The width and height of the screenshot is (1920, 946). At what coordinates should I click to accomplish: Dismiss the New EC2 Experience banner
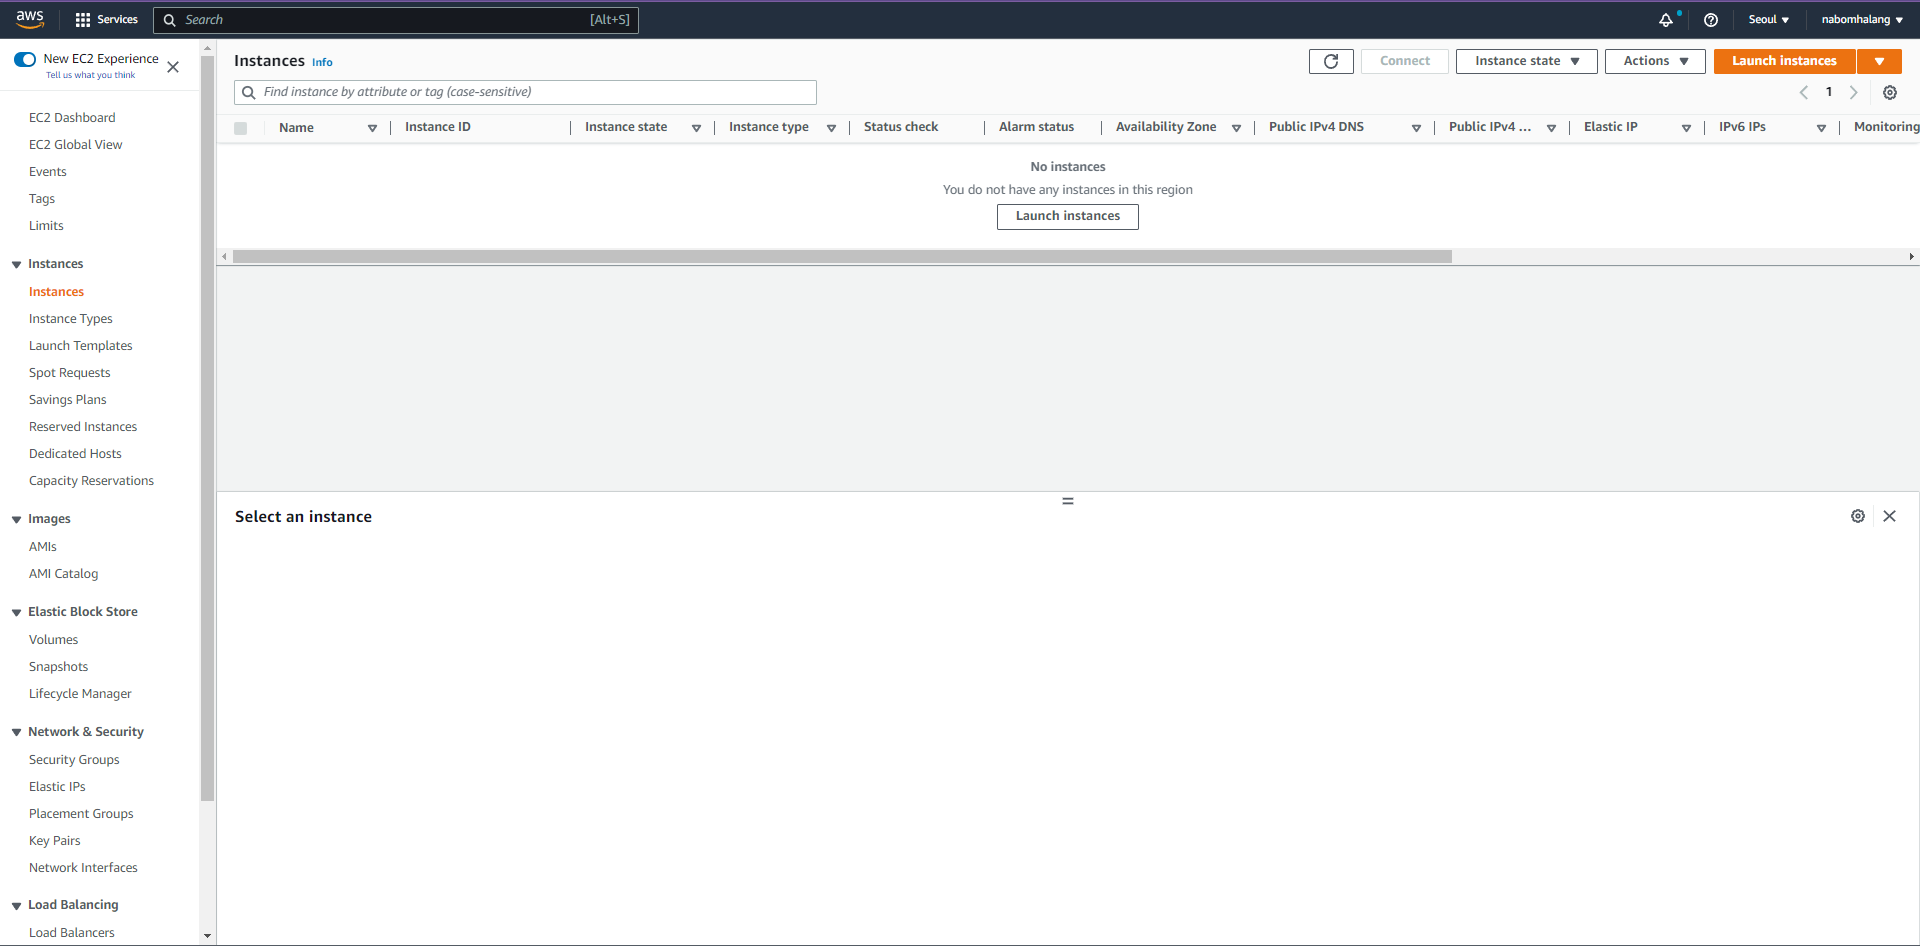pyautogui.click(x=173, y=67)
